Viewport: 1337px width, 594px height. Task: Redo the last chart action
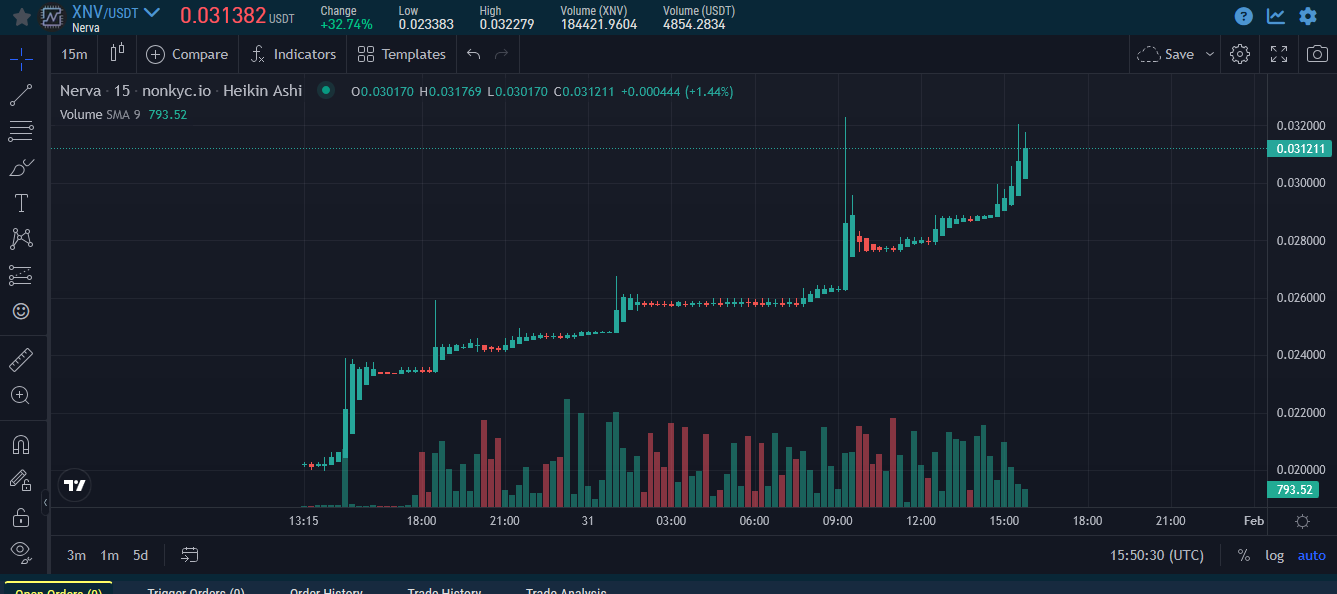click(502, 54)
